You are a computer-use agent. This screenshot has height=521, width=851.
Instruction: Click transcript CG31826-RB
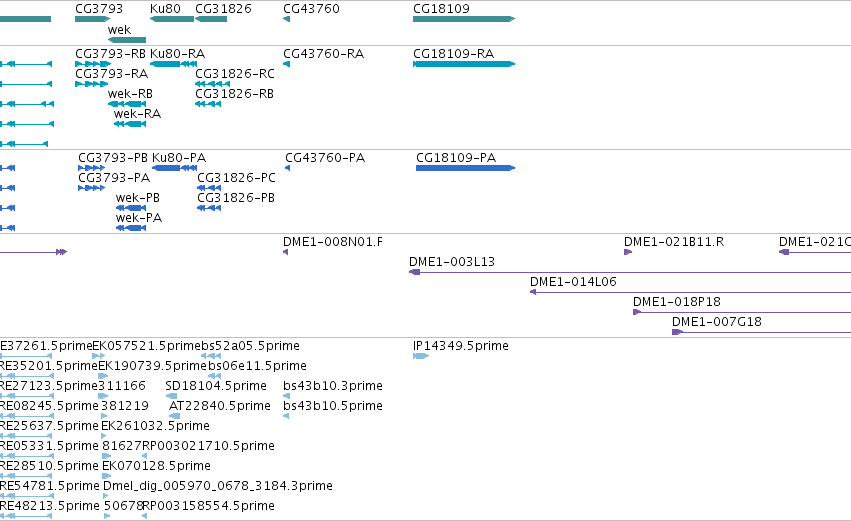click(234, 94)
